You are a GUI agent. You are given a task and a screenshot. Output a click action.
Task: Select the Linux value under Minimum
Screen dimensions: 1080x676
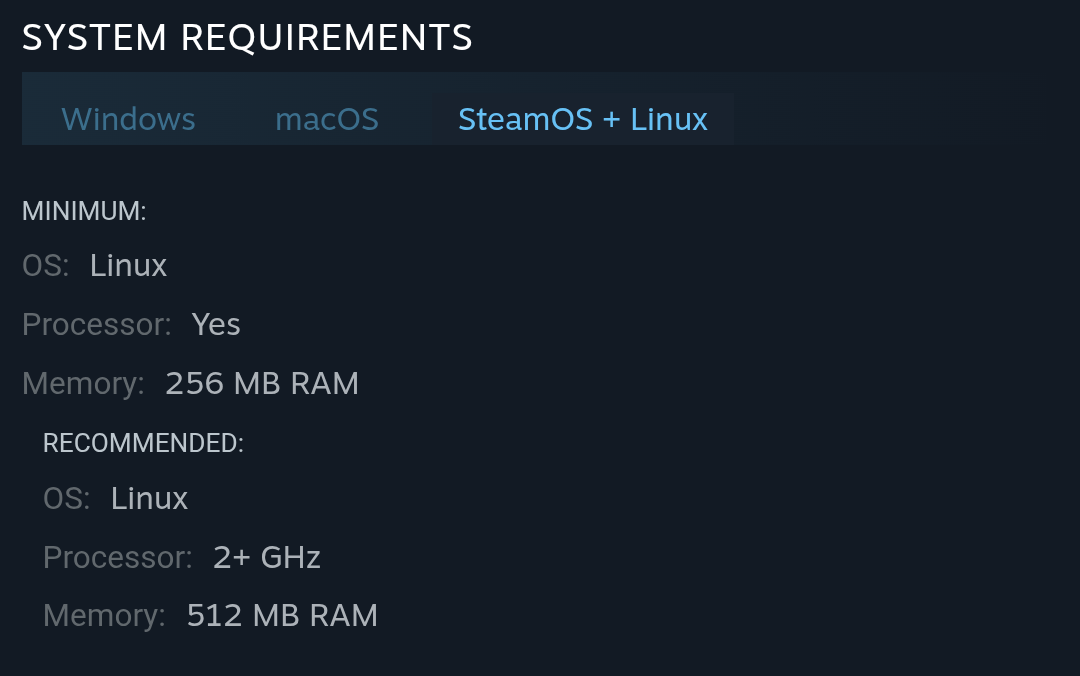128,265
